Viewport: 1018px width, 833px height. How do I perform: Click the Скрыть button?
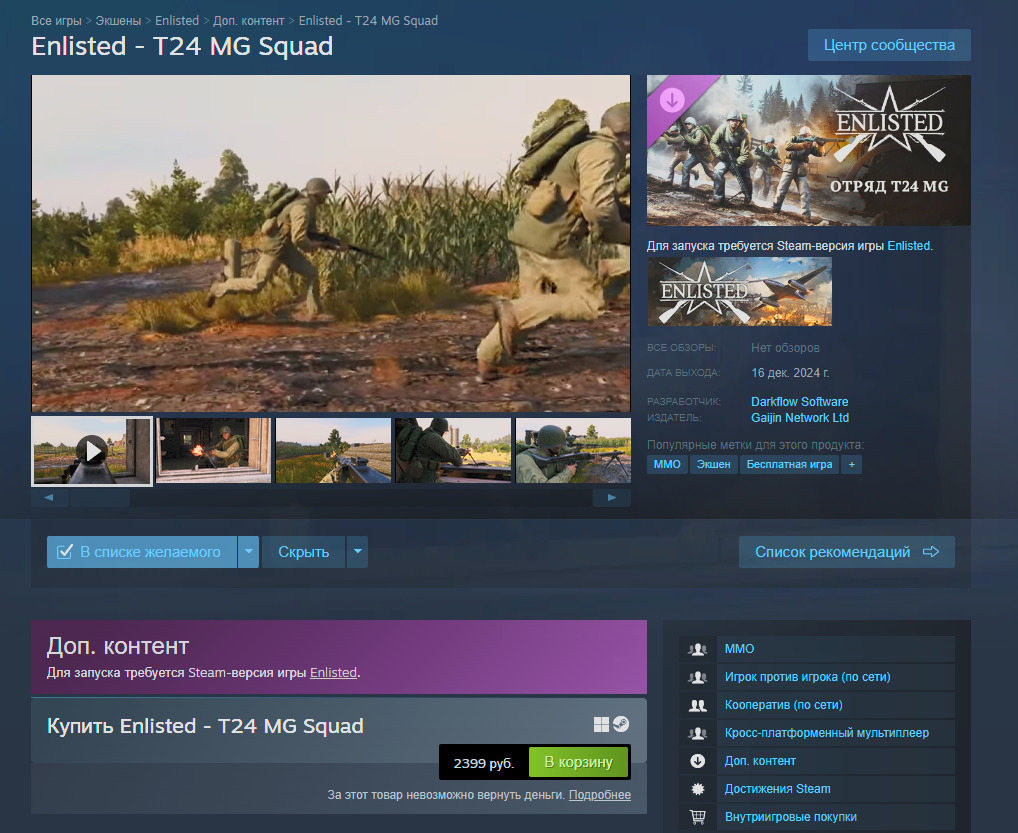tap(303, 552)
